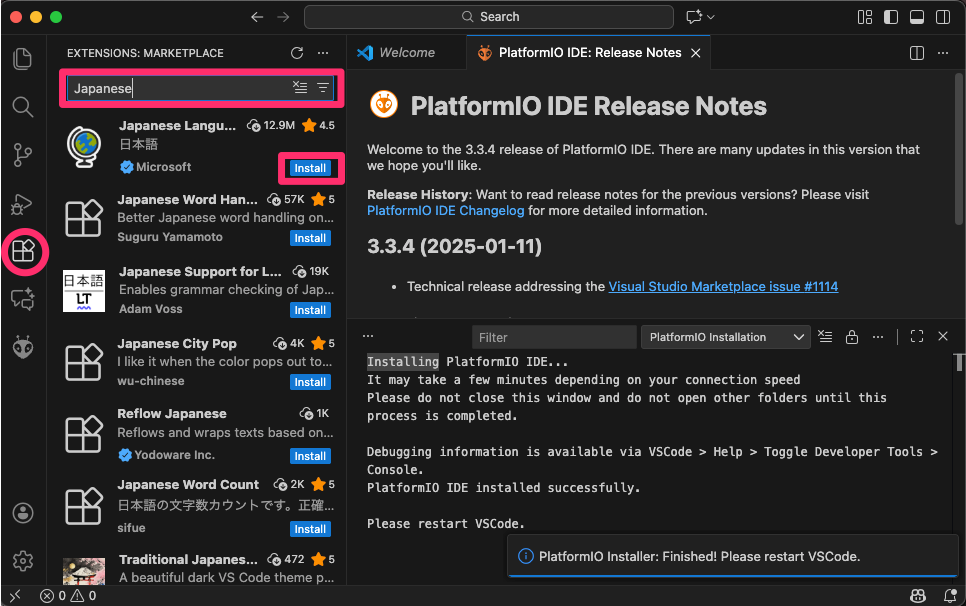This screenshot has width=966, height=606.
Task: Toggle the bottom panel layout button
Action: point(915,17)
